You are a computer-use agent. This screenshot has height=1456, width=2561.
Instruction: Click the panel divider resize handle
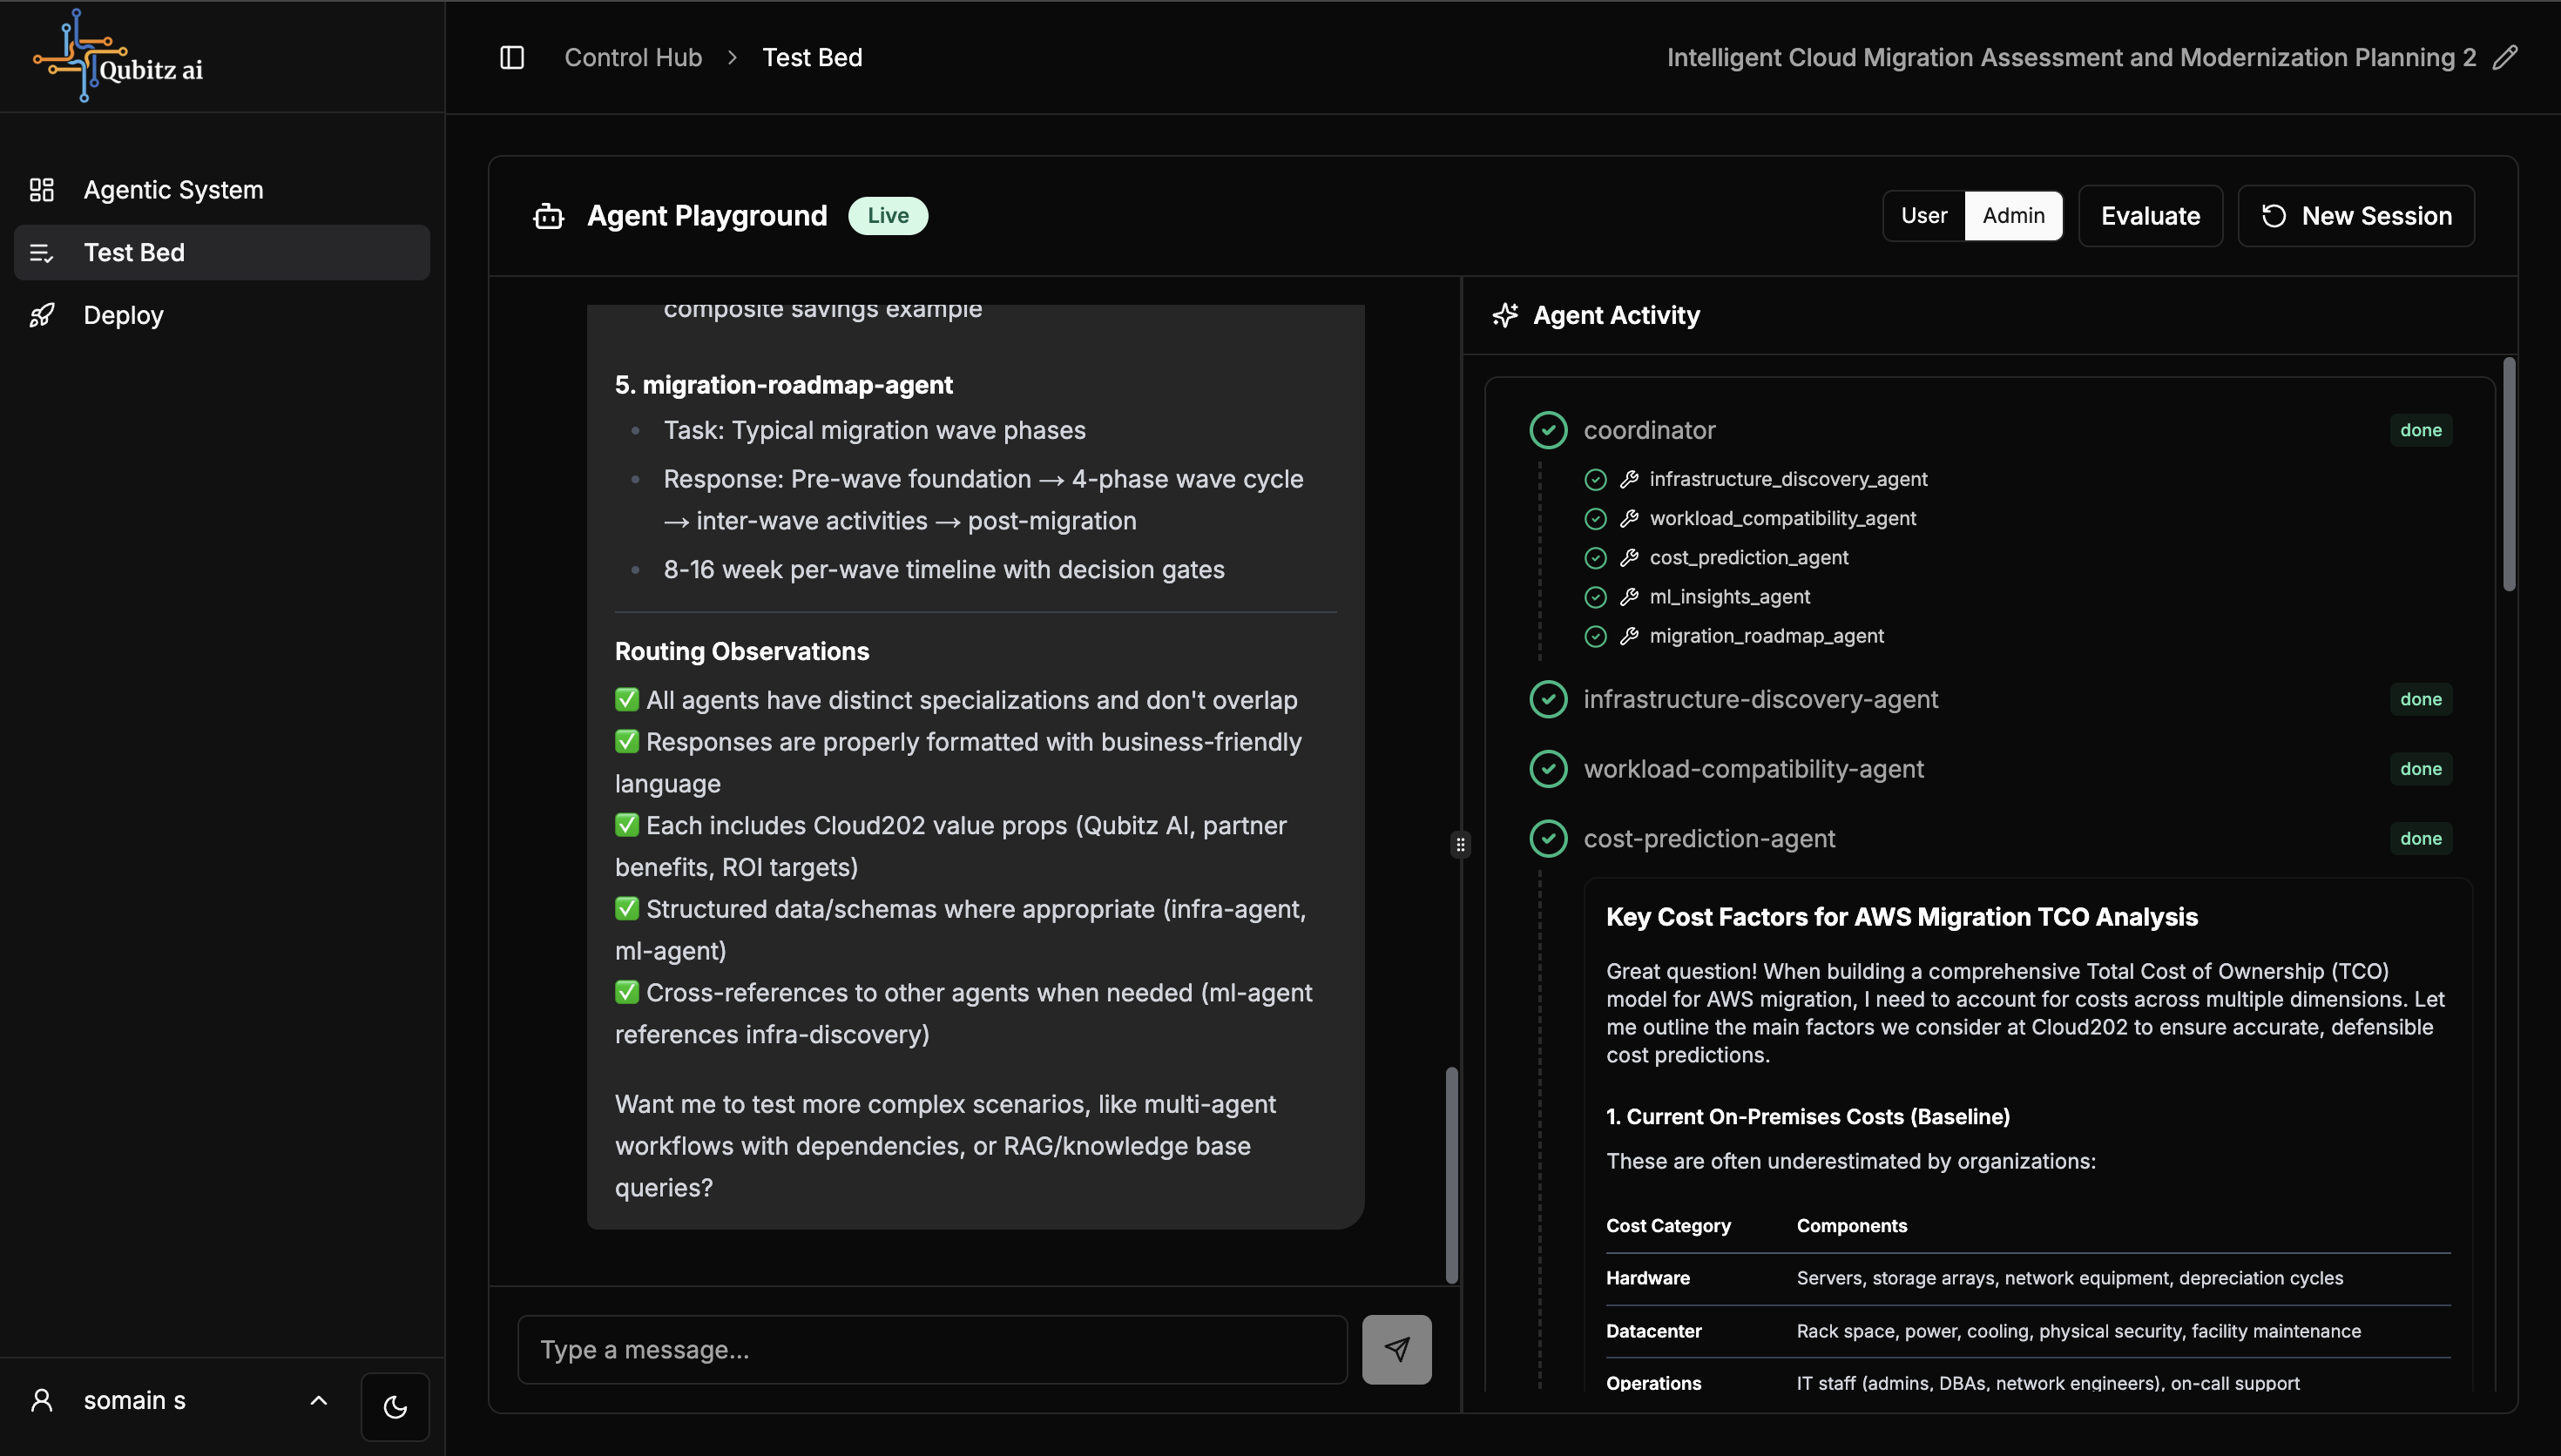[1460, 845]
